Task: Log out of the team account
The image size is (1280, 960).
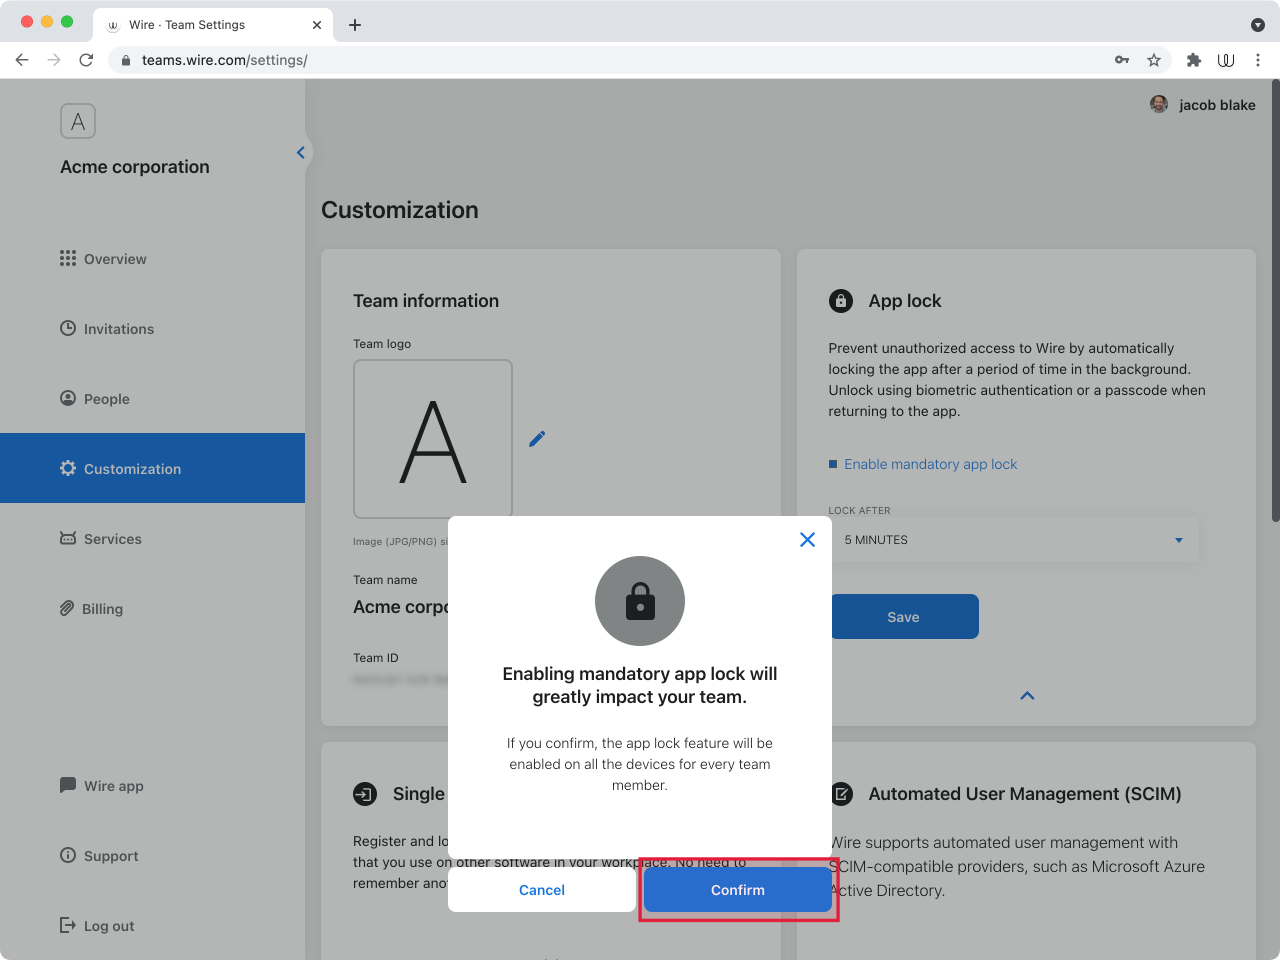Action: click(109, 926)
